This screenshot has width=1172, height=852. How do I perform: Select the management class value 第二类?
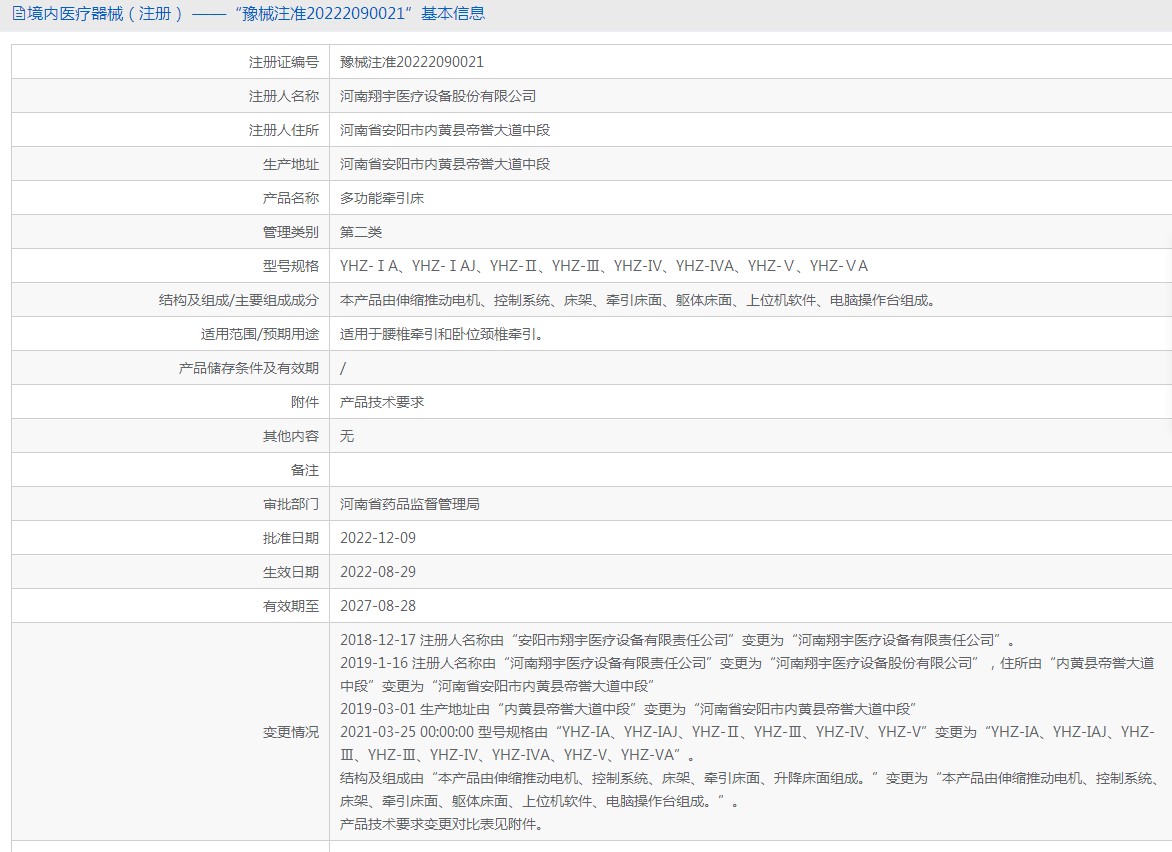361,232
